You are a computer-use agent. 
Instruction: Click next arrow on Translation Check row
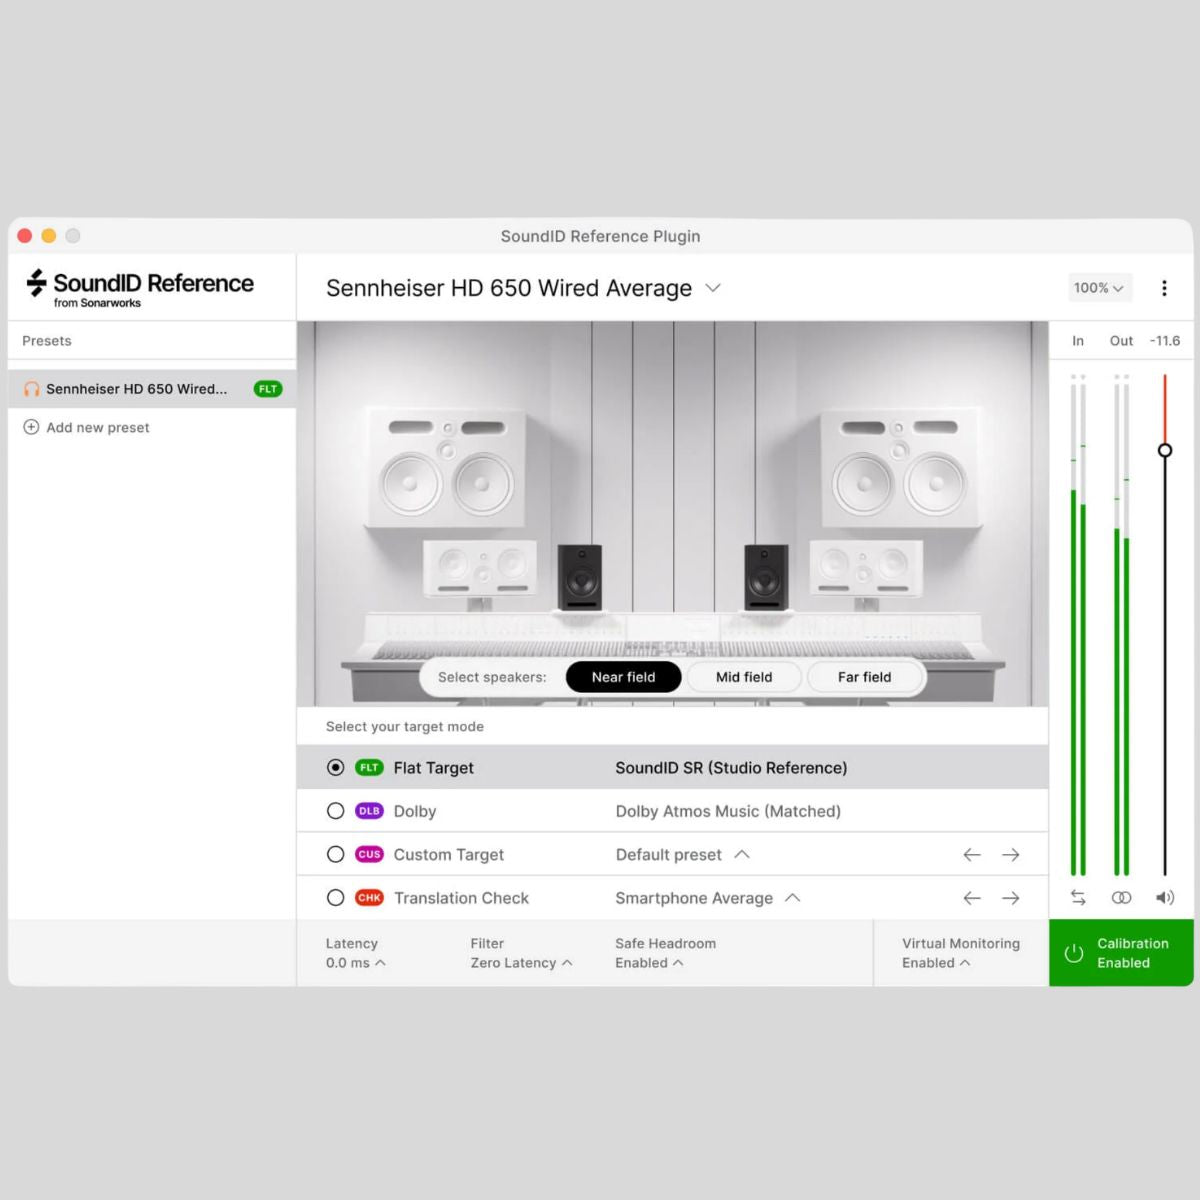pos(1011,898)
